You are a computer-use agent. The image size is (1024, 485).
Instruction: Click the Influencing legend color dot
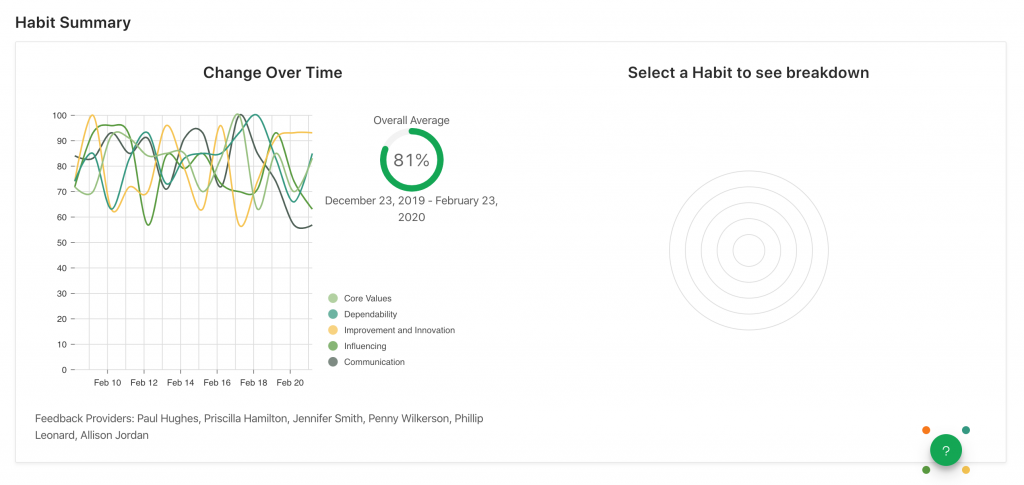pos(333,346)
